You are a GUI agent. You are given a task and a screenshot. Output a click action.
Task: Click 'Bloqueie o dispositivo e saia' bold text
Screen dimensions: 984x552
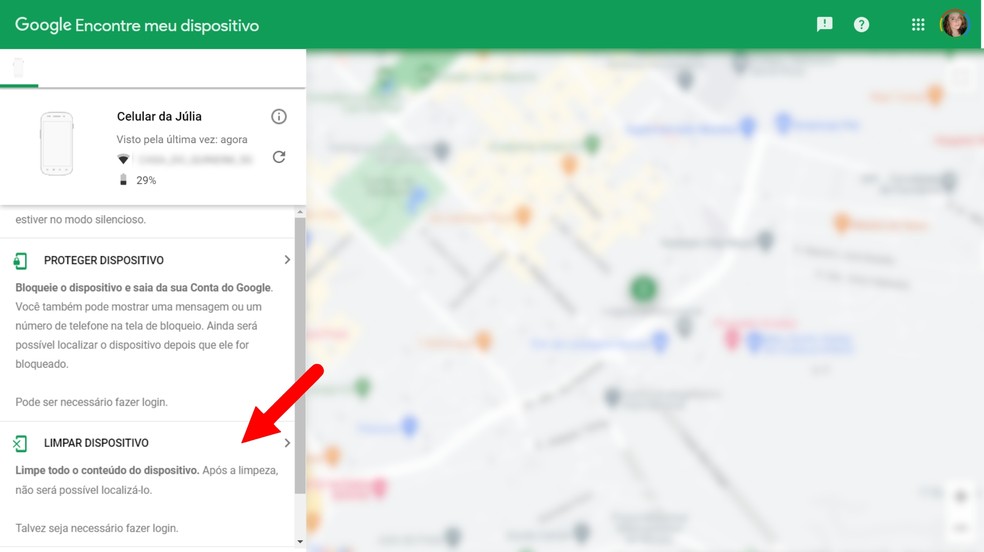click(x=144, y=288)
